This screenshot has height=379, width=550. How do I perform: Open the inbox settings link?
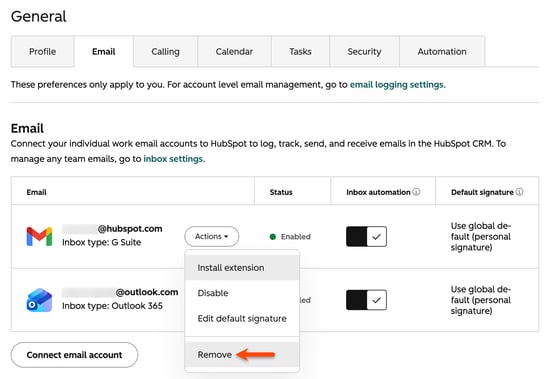coord(173,159)
